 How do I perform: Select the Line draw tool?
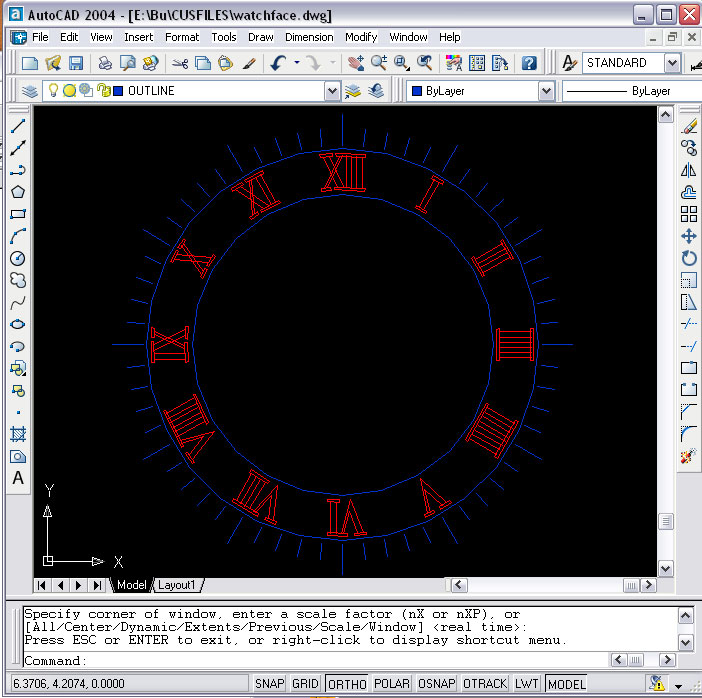18,126
